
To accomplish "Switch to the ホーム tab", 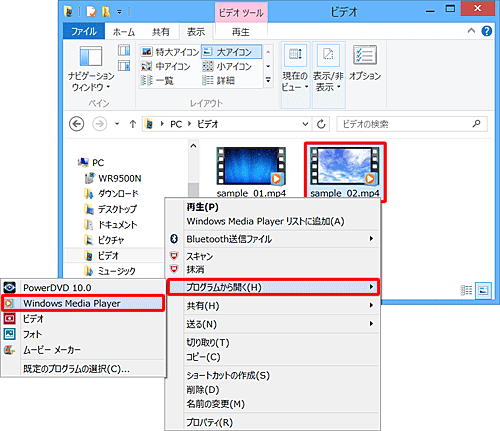I will (124, 32).
